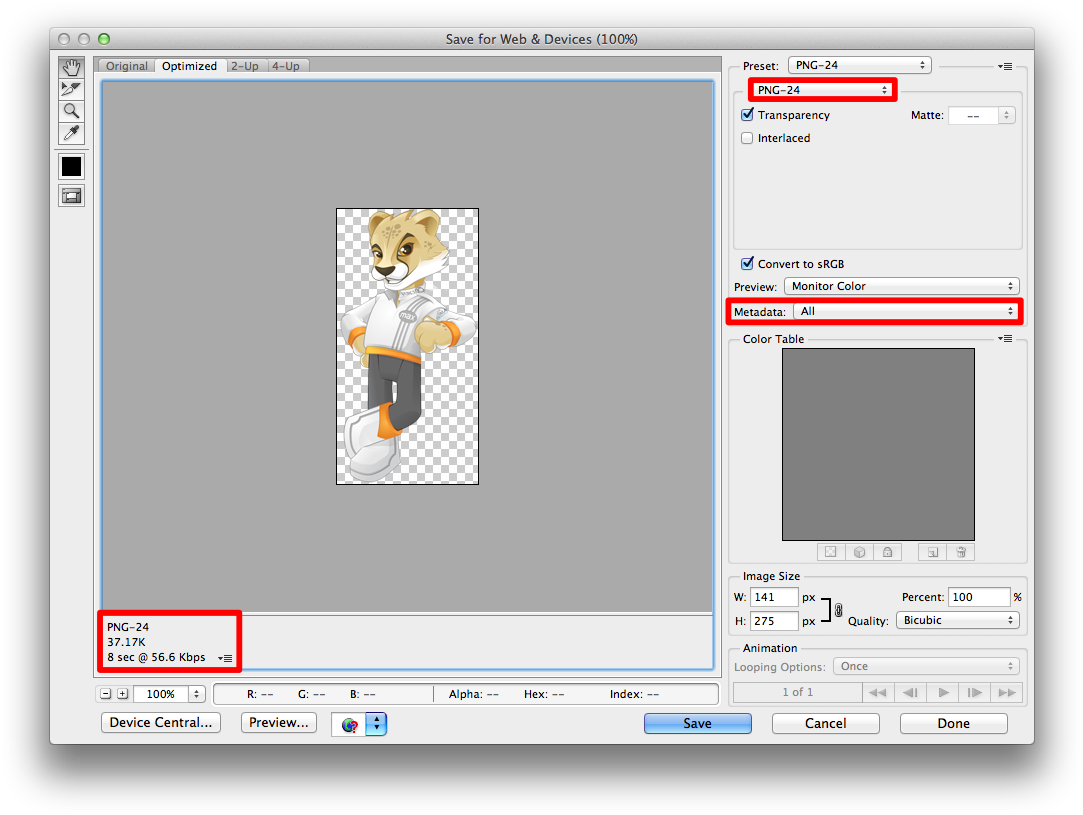Open the Quality Bicubic dropdown

[957, 620]
